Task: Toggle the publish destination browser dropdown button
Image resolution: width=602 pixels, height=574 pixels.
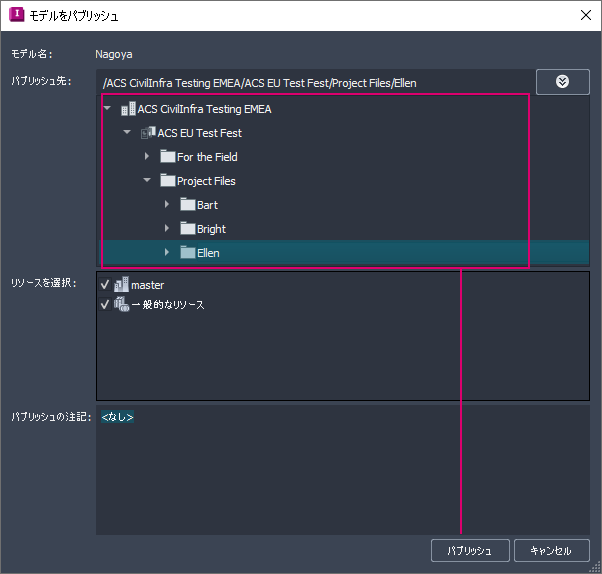Action: tap(562, 82)
